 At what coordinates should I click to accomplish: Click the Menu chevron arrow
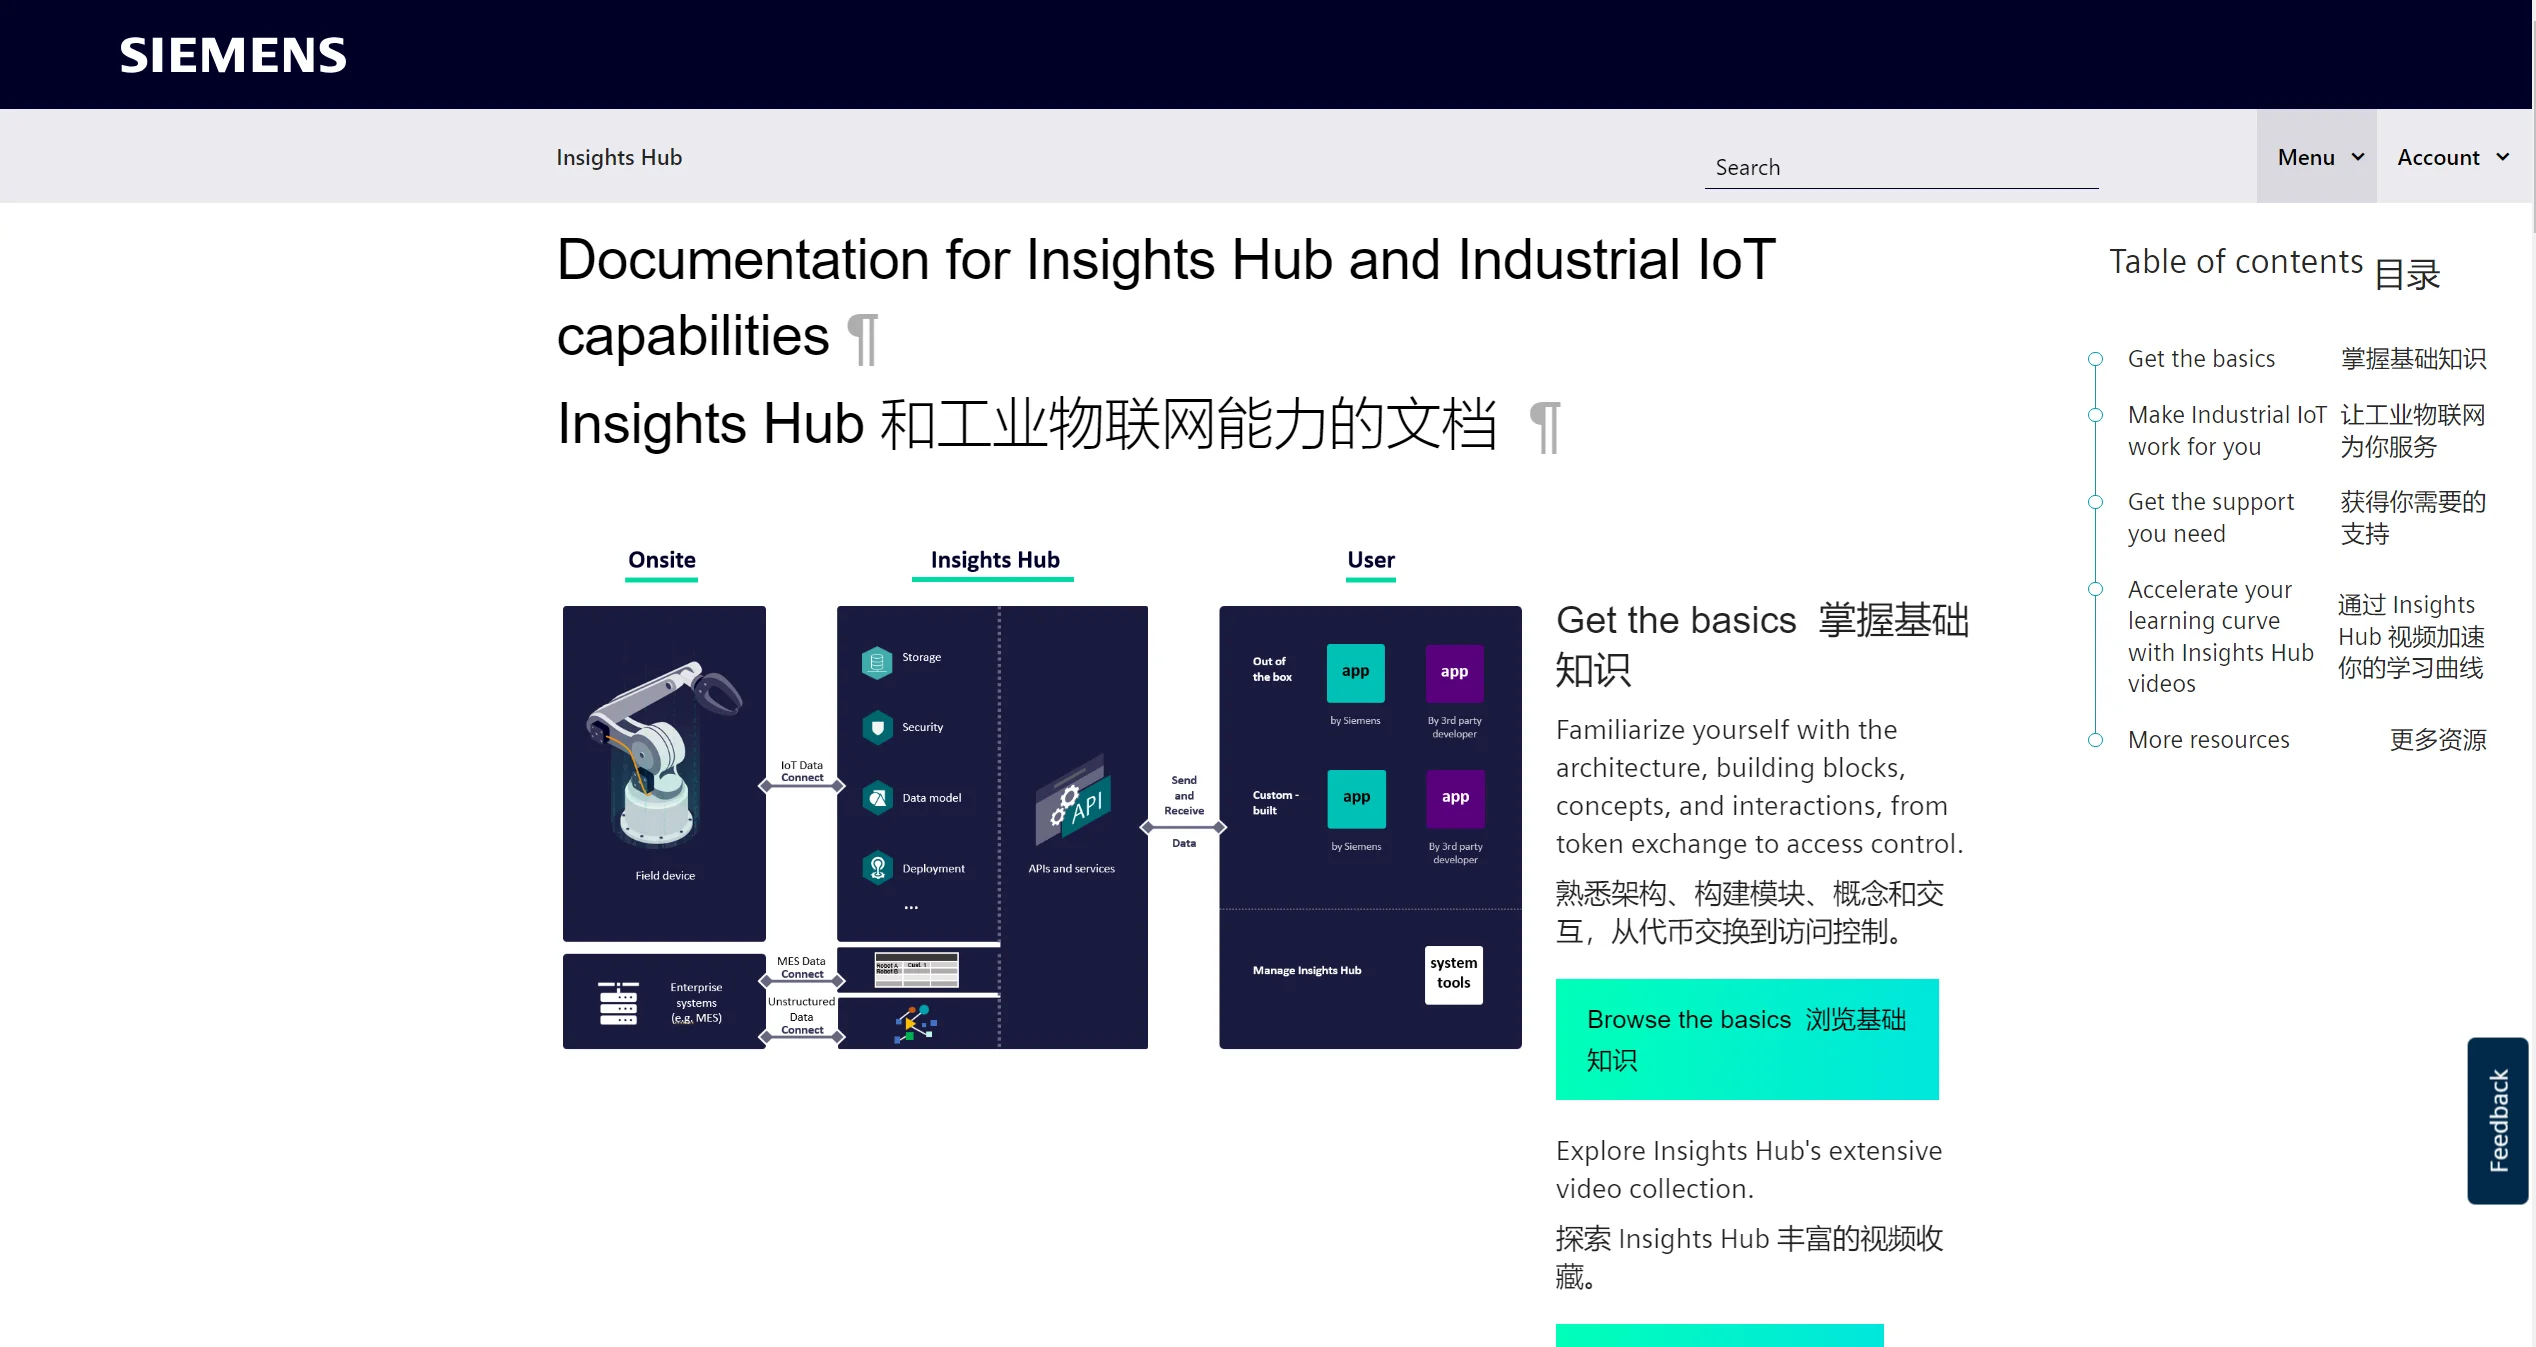point(2358,157)
